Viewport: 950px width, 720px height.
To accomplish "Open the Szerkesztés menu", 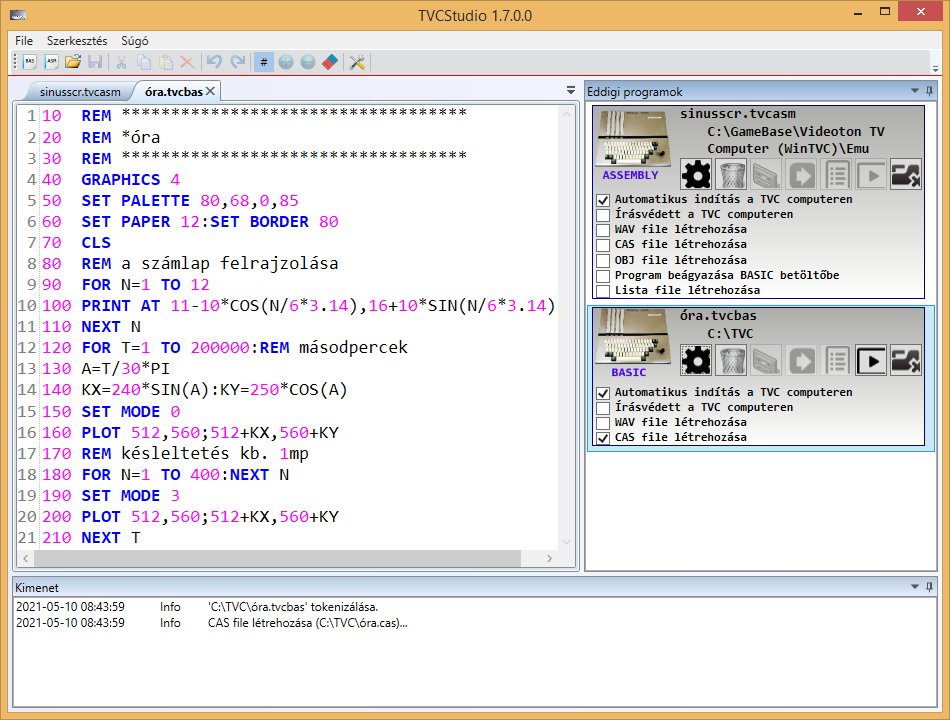I will coord(77,41).
